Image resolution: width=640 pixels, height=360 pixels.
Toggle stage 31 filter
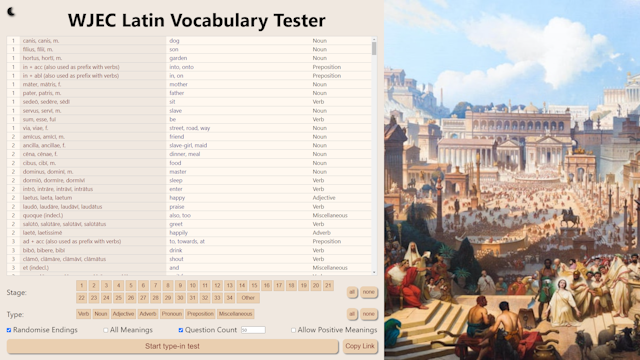coord(192,298)
